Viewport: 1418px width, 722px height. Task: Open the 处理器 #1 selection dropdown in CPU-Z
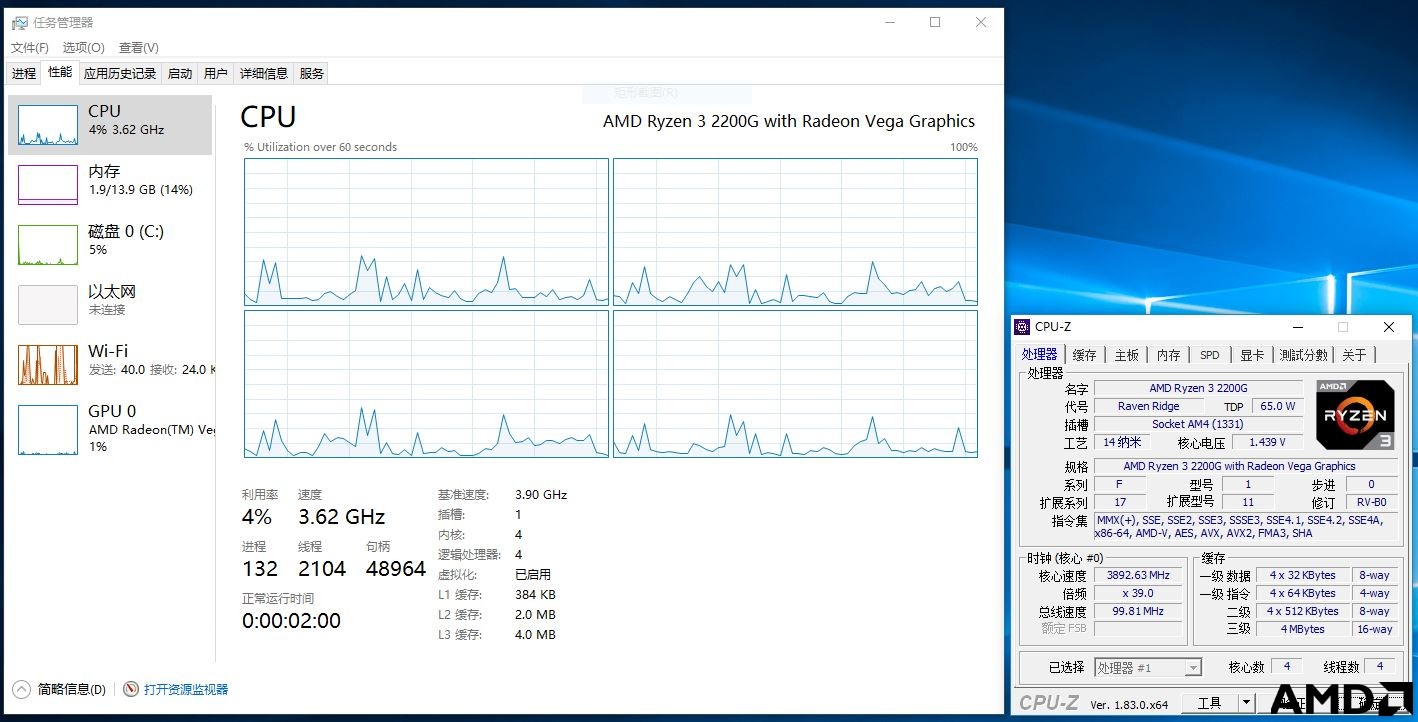tap(1148, 668)
